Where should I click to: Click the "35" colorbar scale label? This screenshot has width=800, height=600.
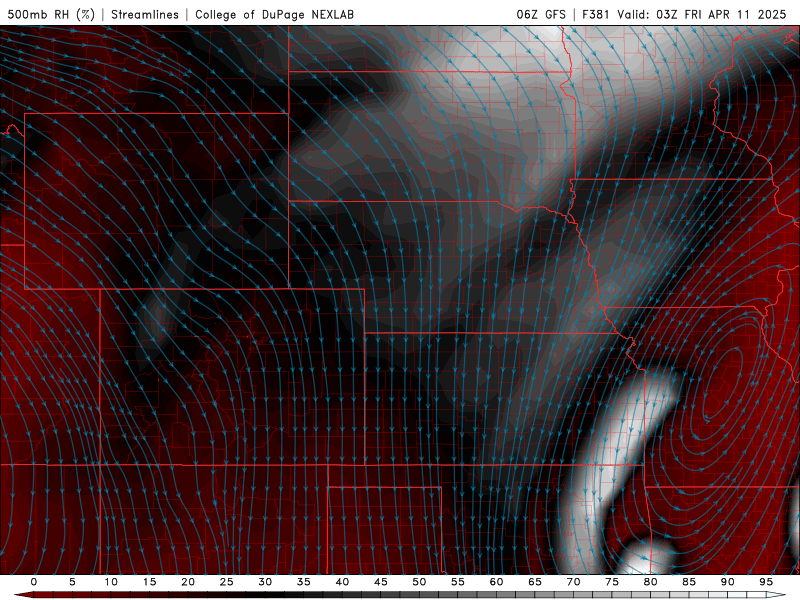(x=304, y=582)
